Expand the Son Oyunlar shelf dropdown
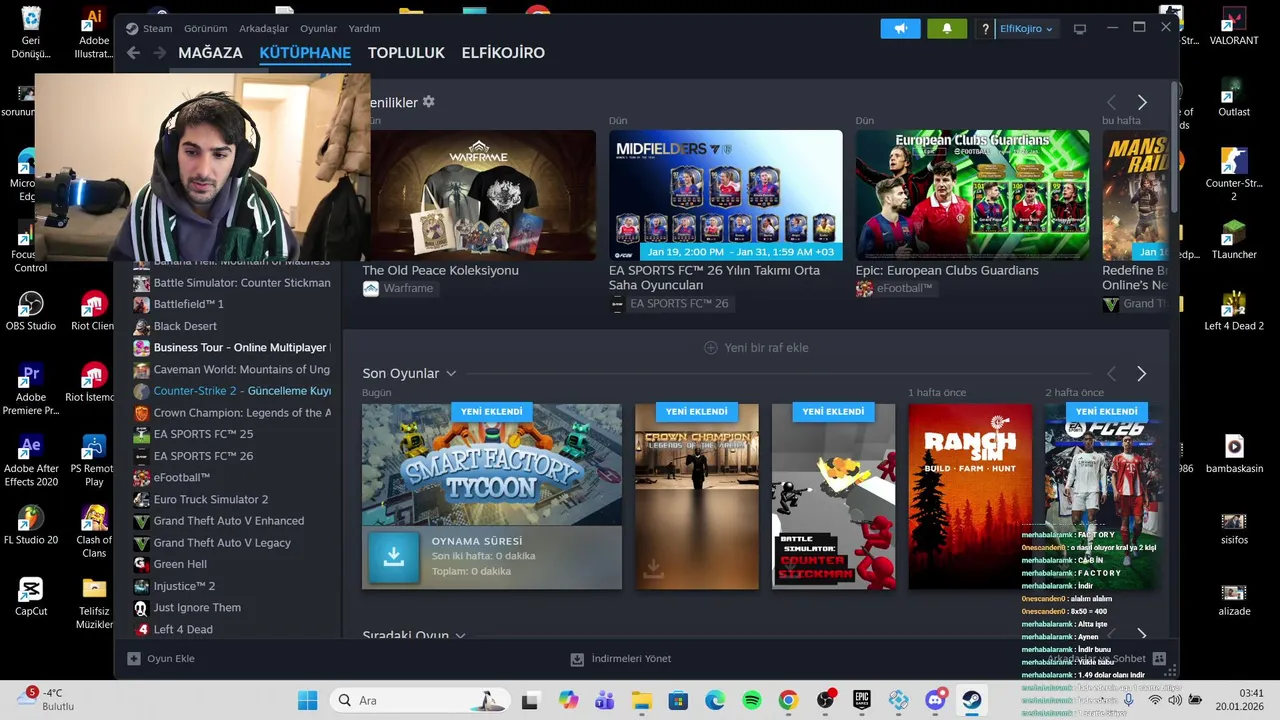The image size is (1280, 720). 451,374
